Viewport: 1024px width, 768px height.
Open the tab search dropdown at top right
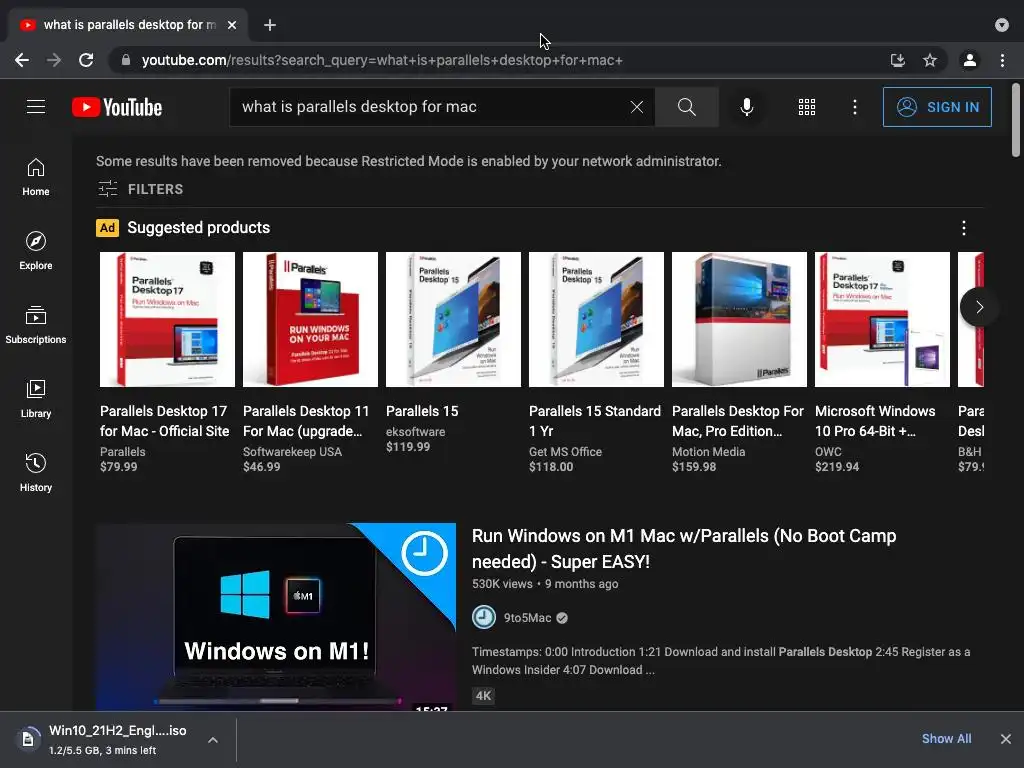pos(1002,25)
